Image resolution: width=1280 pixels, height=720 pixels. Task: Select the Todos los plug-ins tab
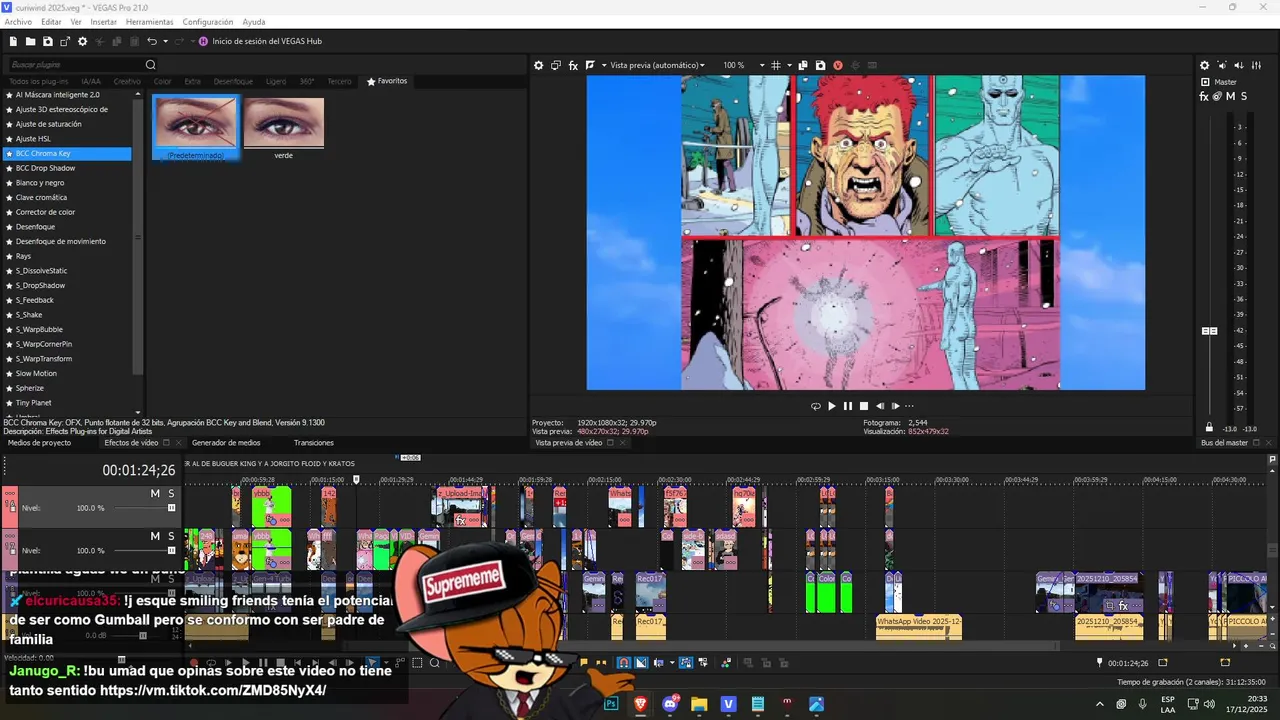(39, 81)
